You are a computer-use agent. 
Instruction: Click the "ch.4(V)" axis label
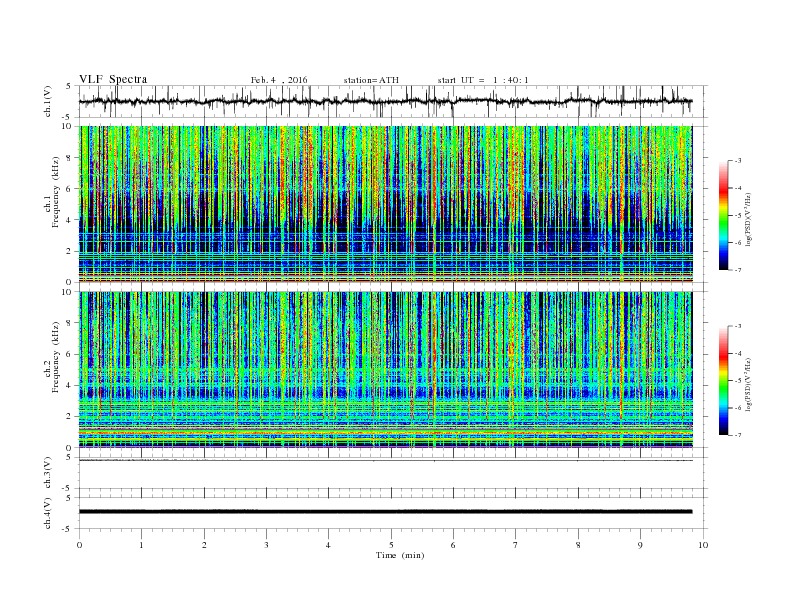point(48,513)
